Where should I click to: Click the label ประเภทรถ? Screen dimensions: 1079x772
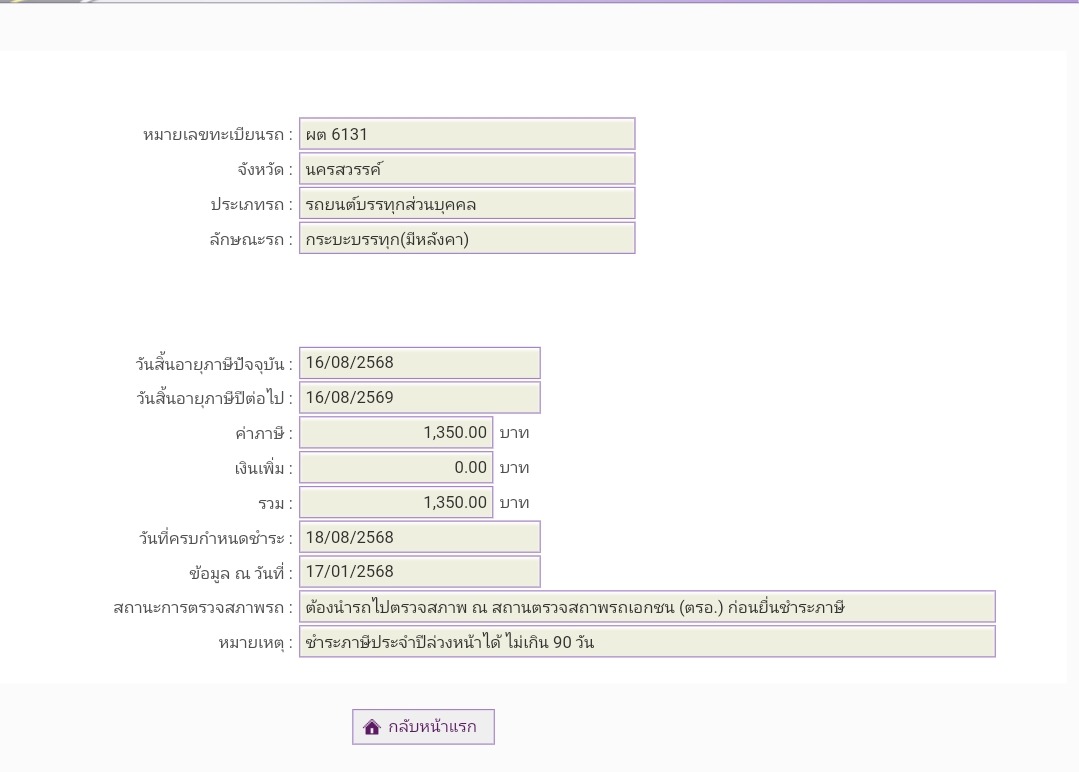coord(252,204)
